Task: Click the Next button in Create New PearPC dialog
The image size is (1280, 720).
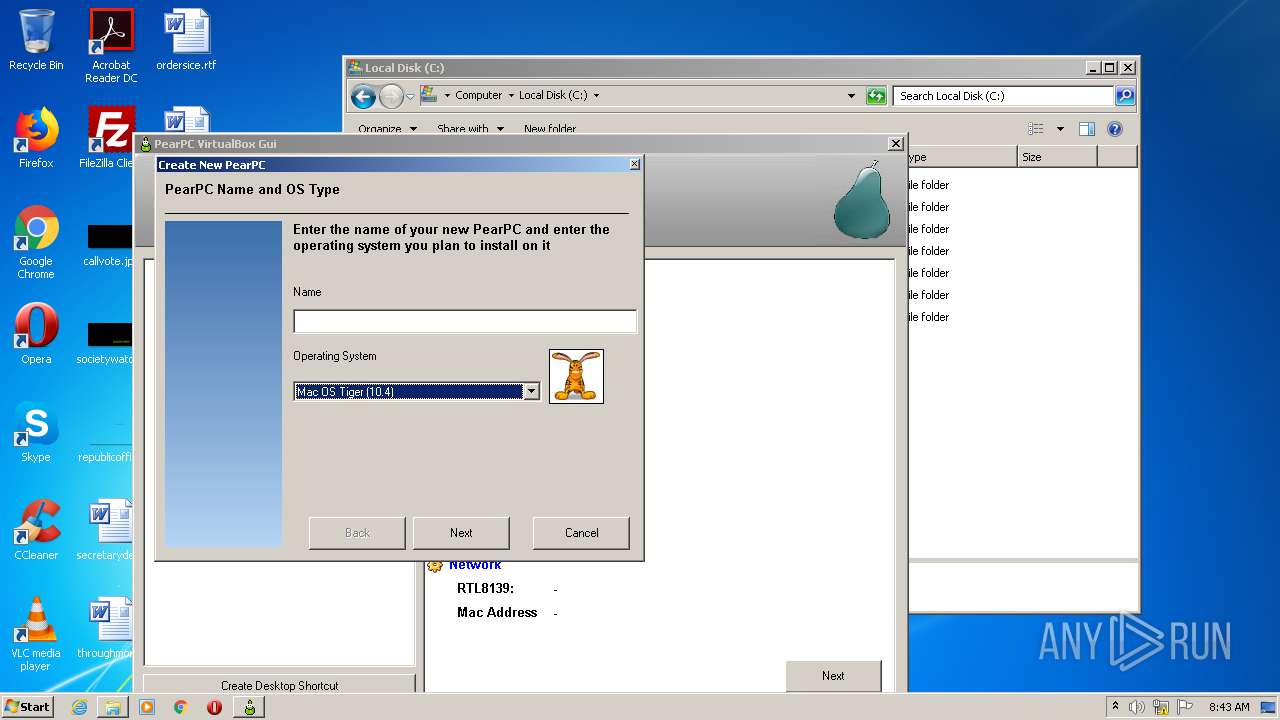Action: 461,533
